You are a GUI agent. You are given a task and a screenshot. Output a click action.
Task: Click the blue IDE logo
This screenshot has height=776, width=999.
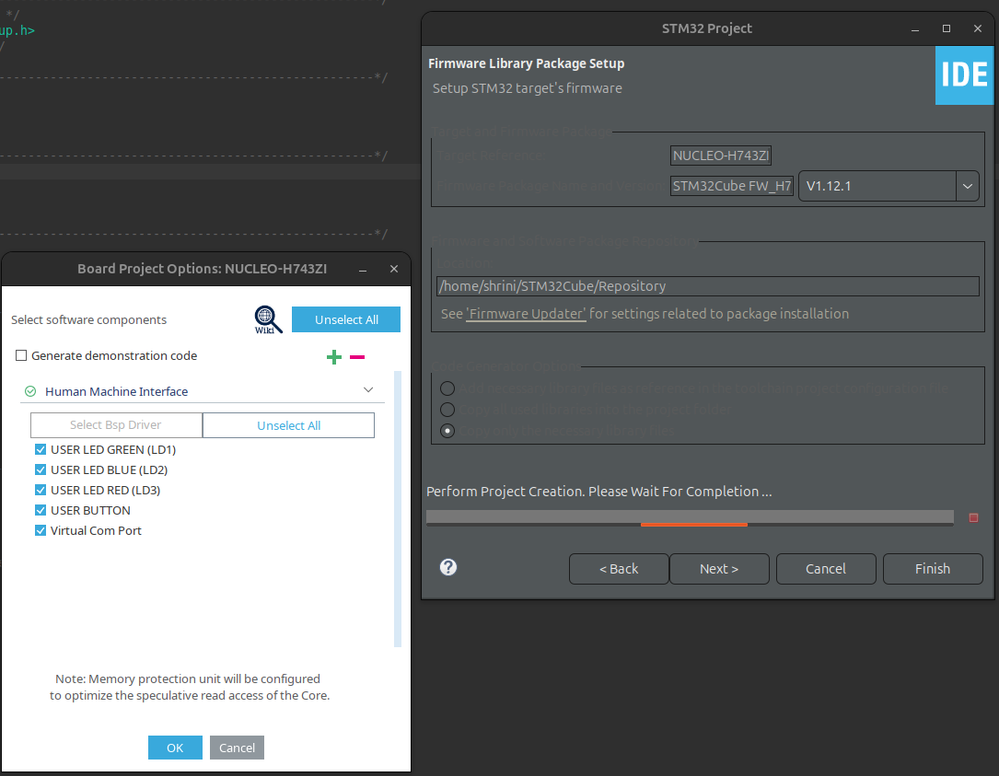(x=964, y=75)
